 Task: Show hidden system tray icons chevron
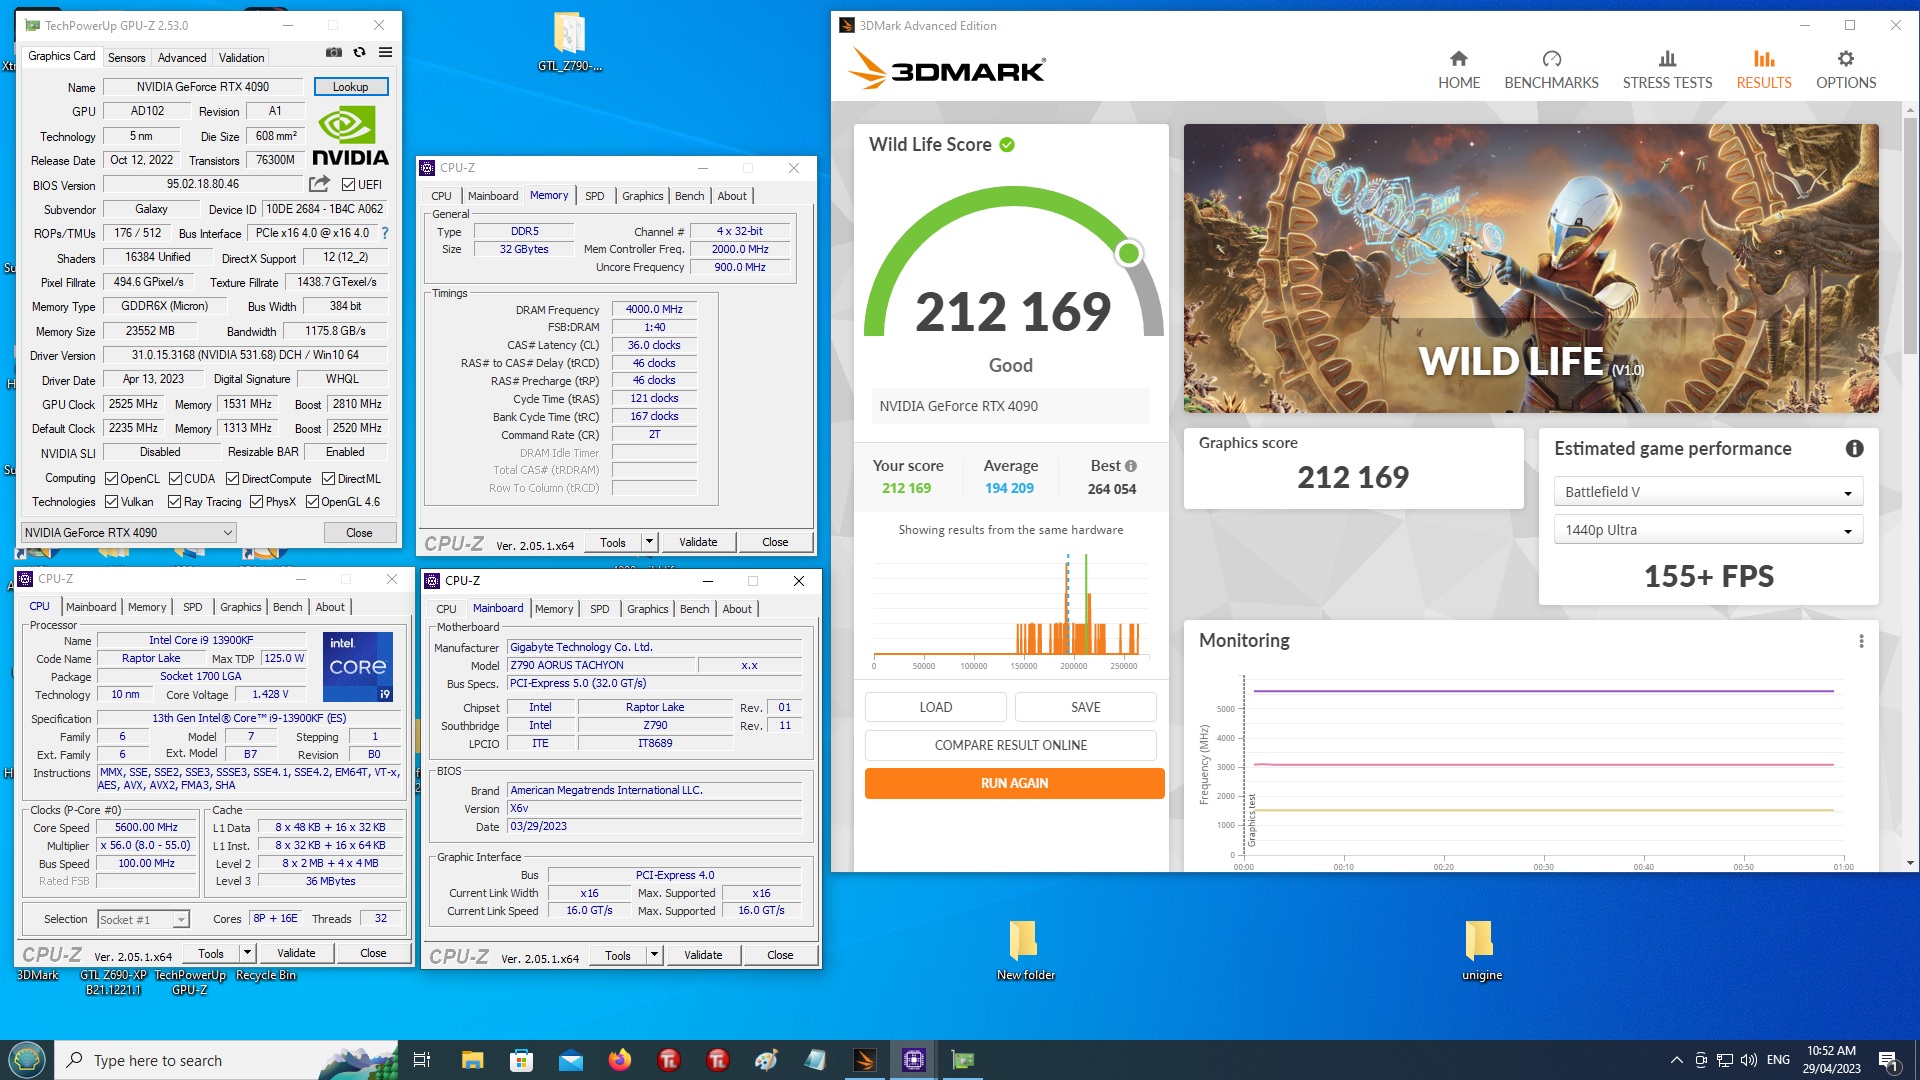tap(1675, 1060)
